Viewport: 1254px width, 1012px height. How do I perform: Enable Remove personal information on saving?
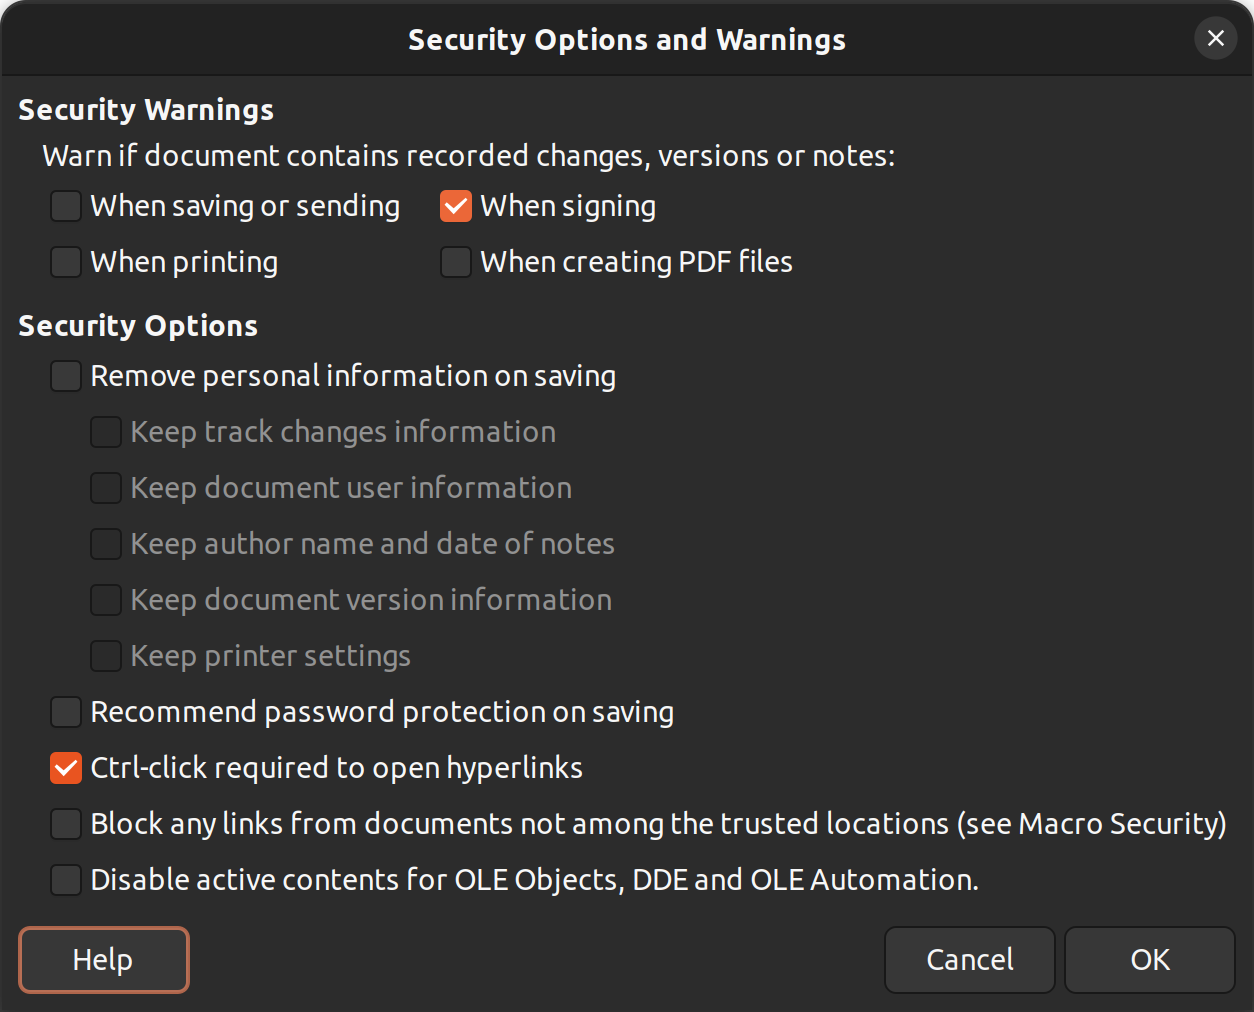66,376
